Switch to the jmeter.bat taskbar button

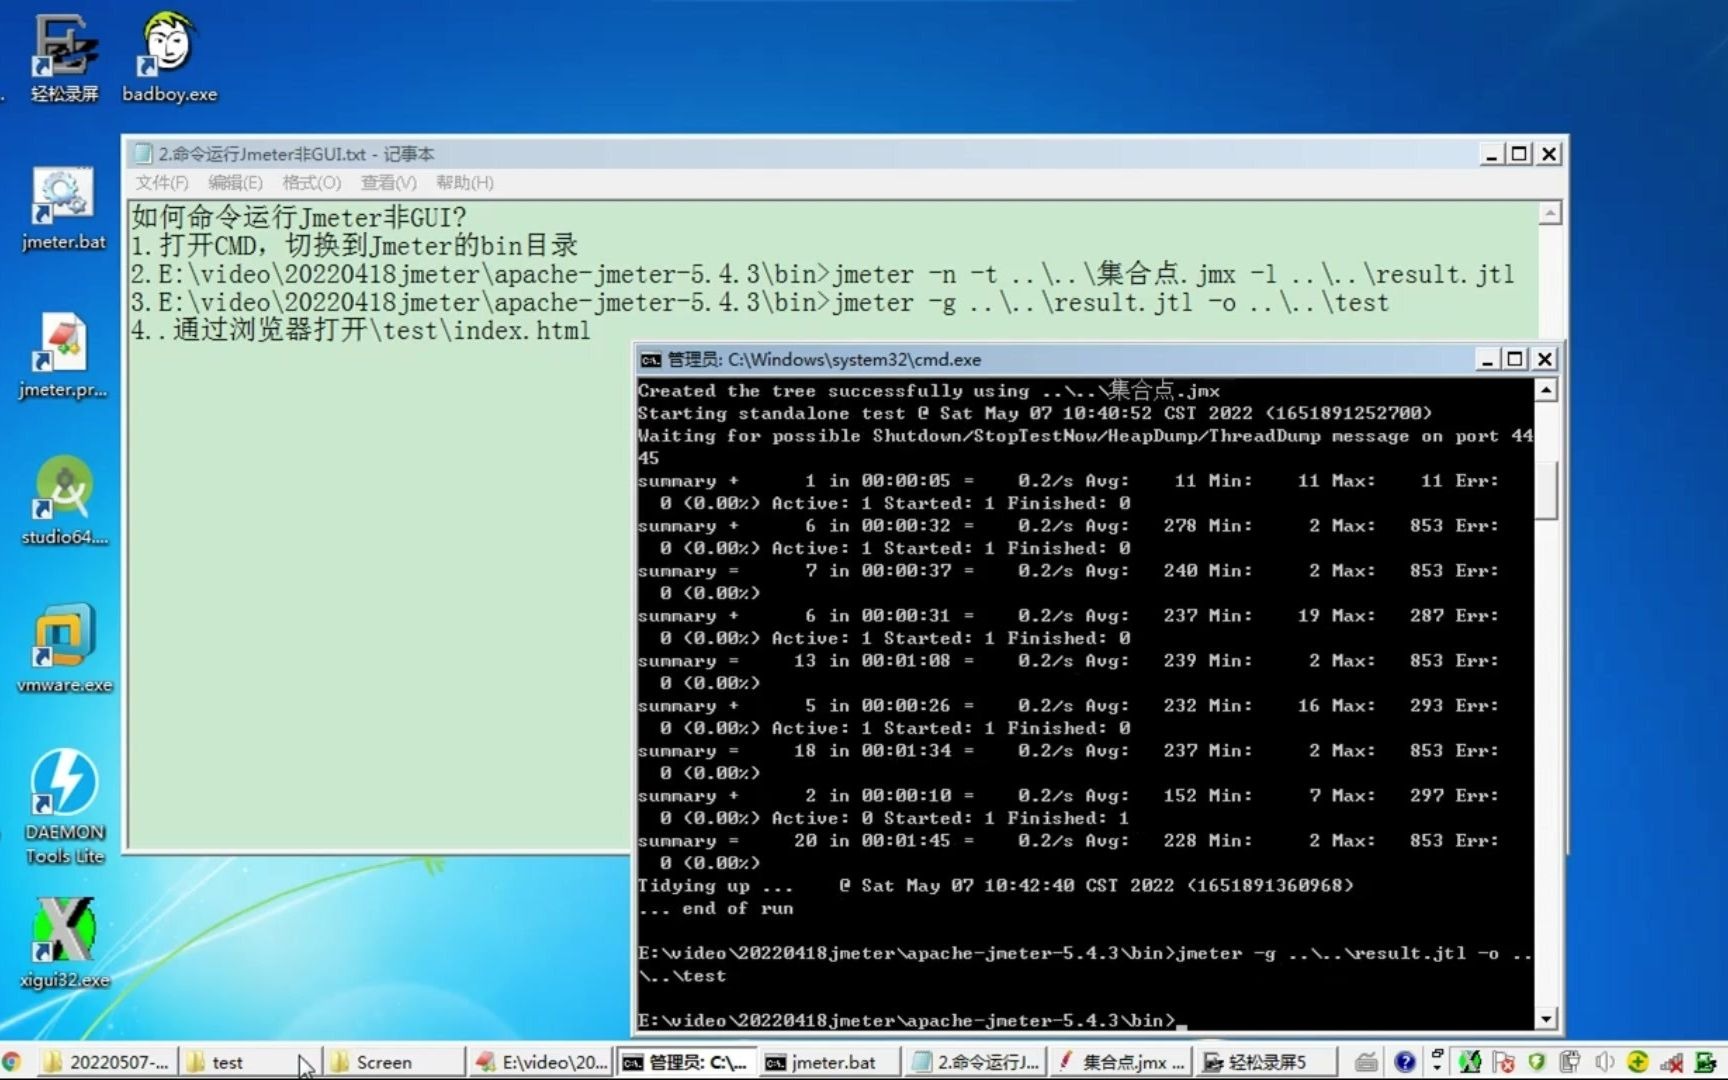tap(830, 1062)
